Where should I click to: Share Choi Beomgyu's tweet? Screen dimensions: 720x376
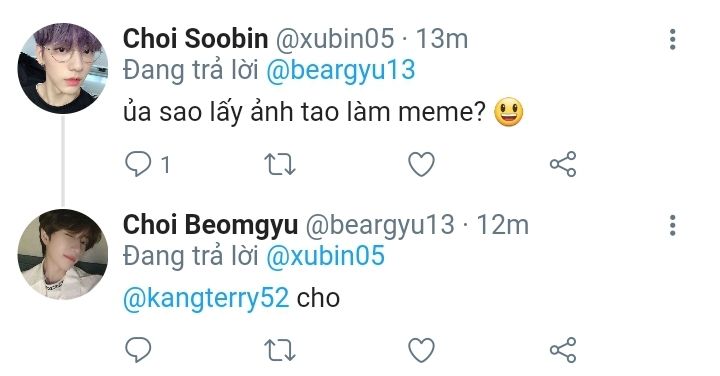tap(563, 350)
